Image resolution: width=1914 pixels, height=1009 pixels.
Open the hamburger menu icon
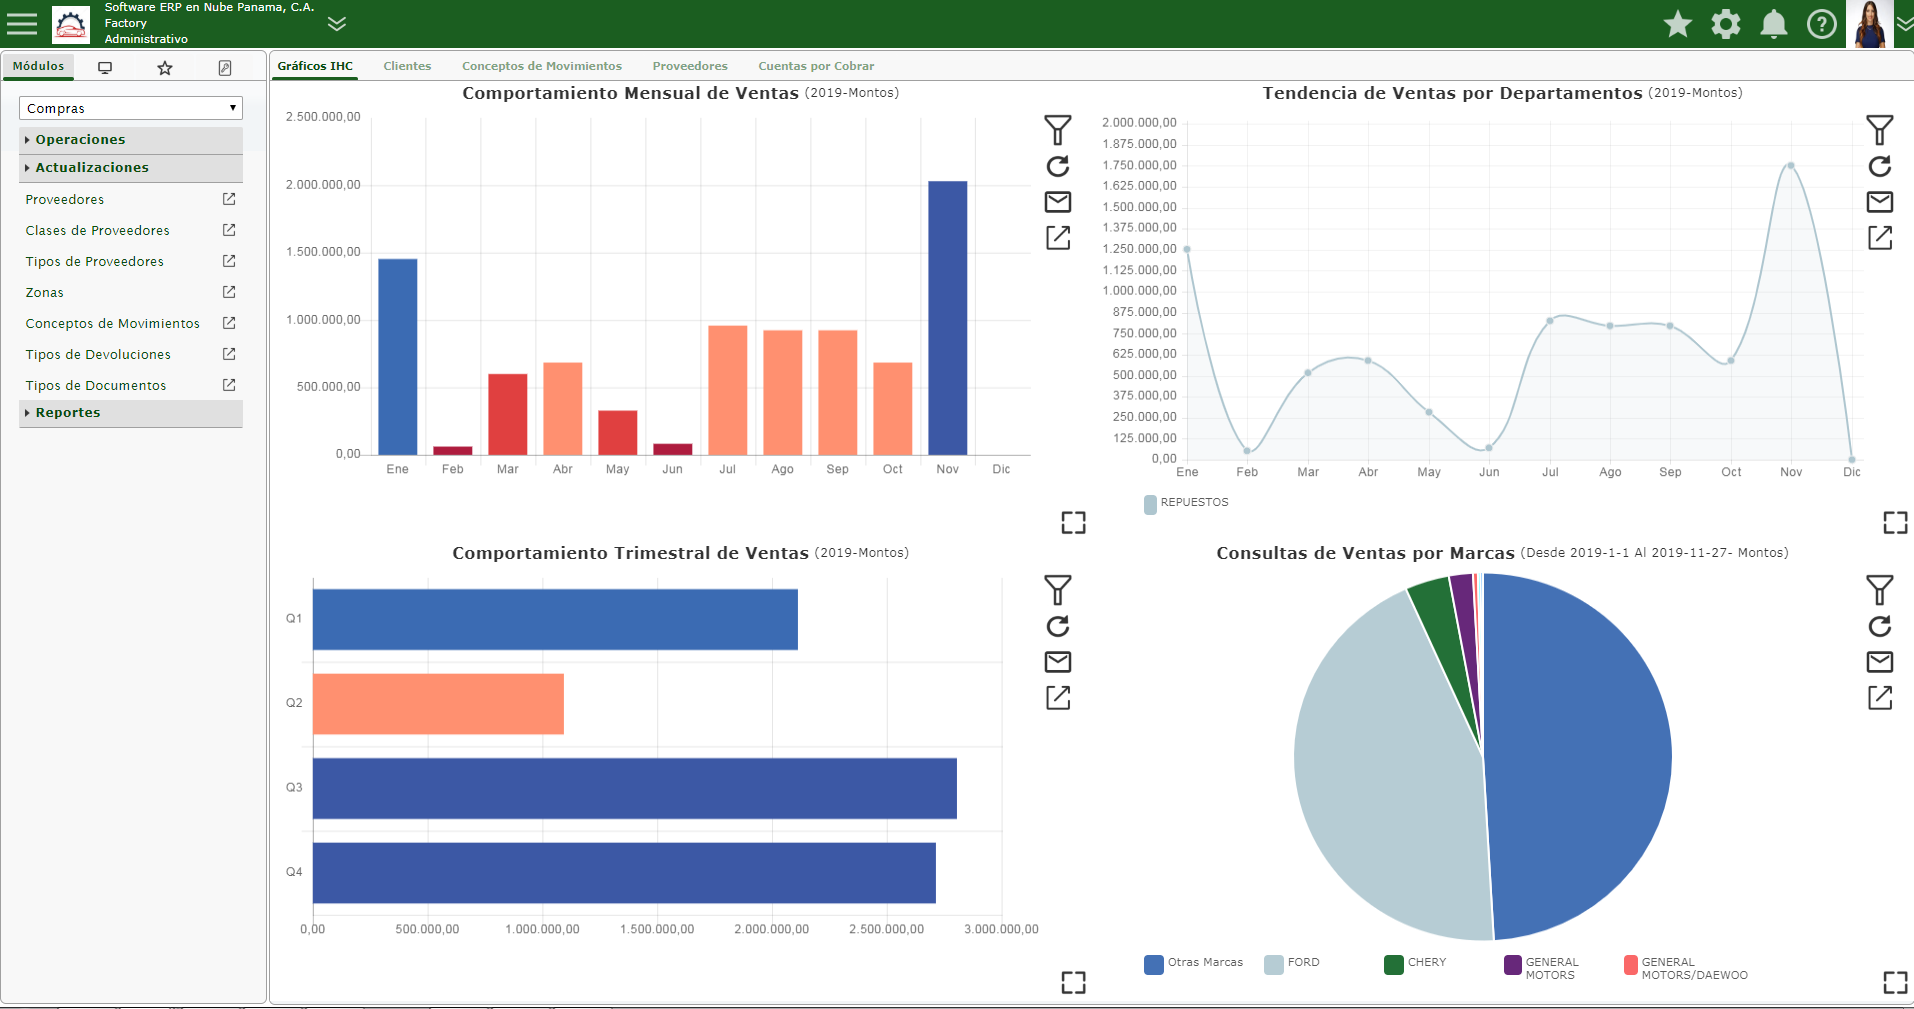22,23
